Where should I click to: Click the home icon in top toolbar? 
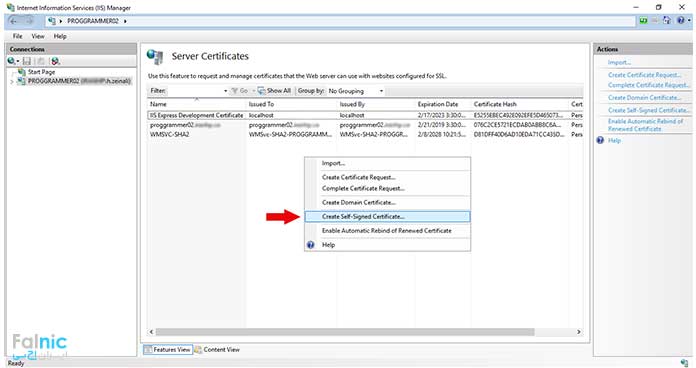(667, 20)
